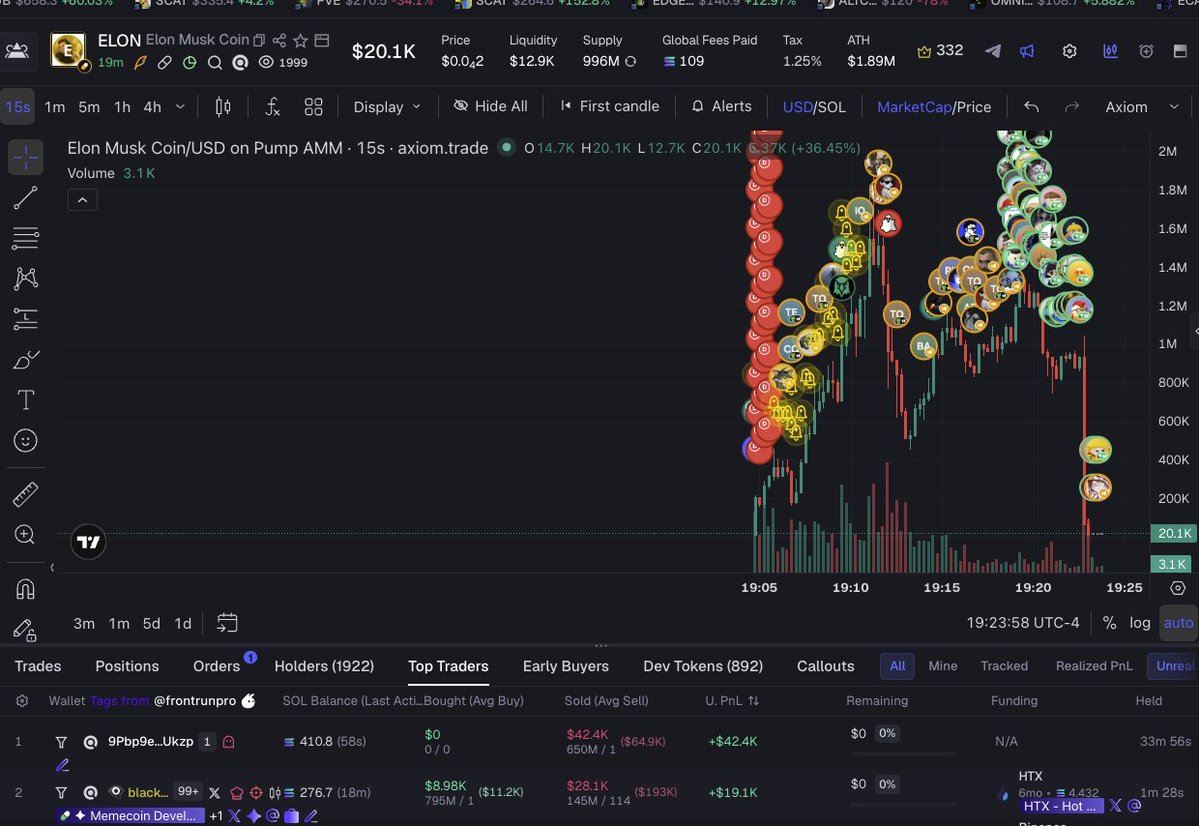Jump to First candle

[x=609, y=106]
